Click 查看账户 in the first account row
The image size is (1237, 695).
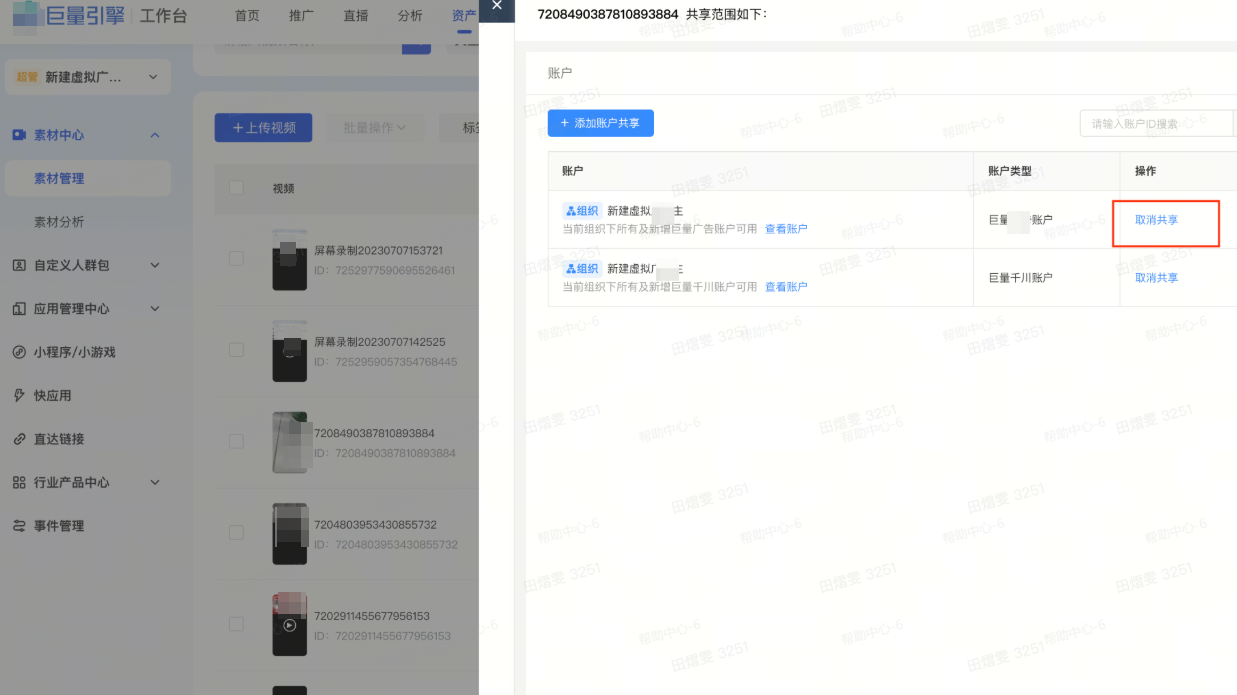coord(786,229)
